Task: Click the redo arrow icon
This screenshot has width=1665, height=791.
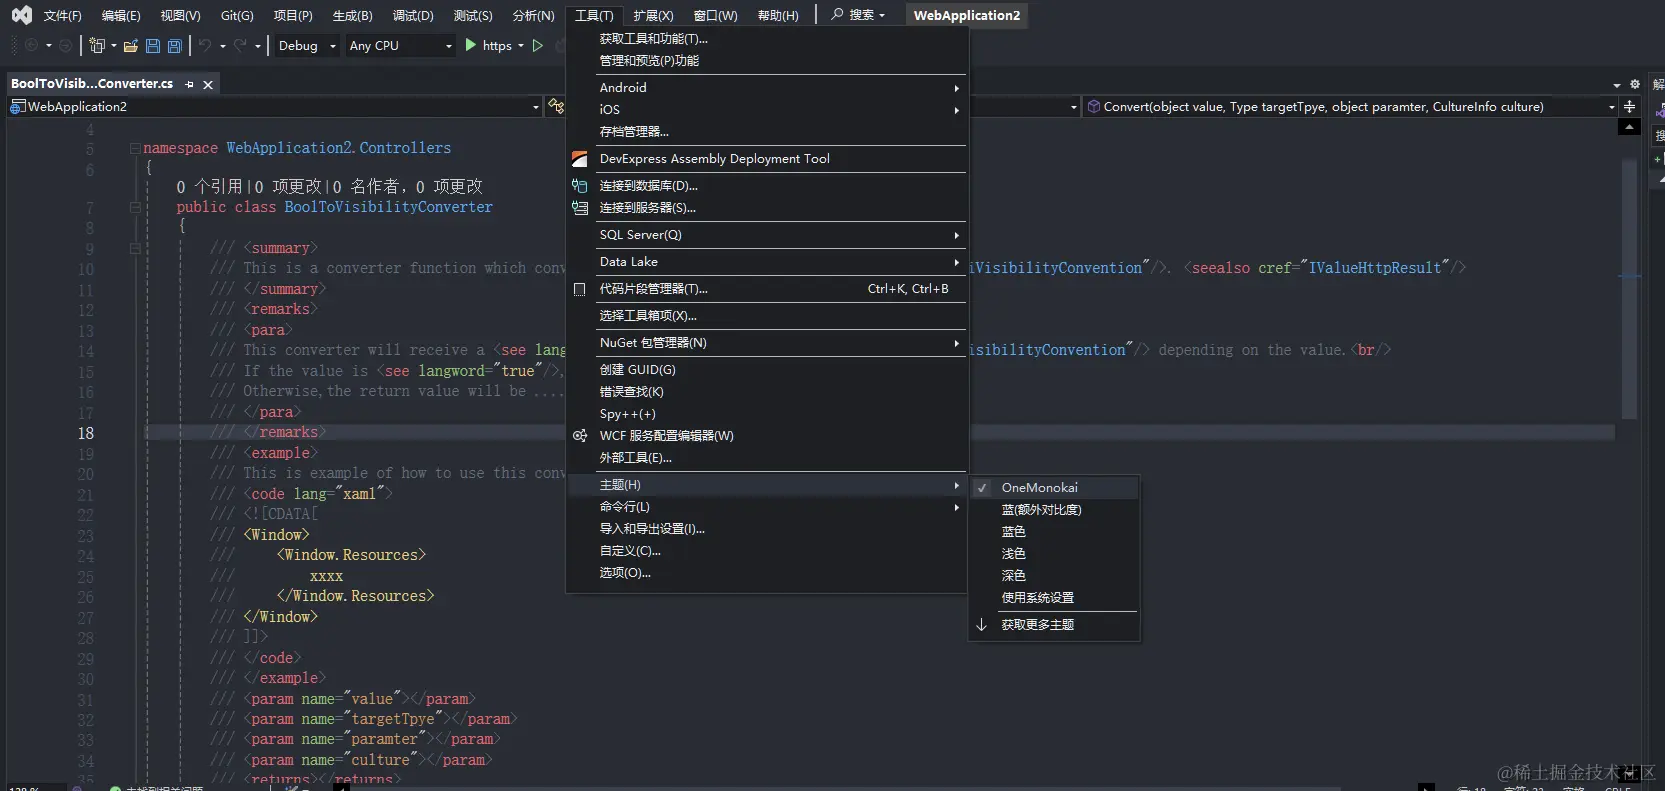Action: tap(240, 46)
